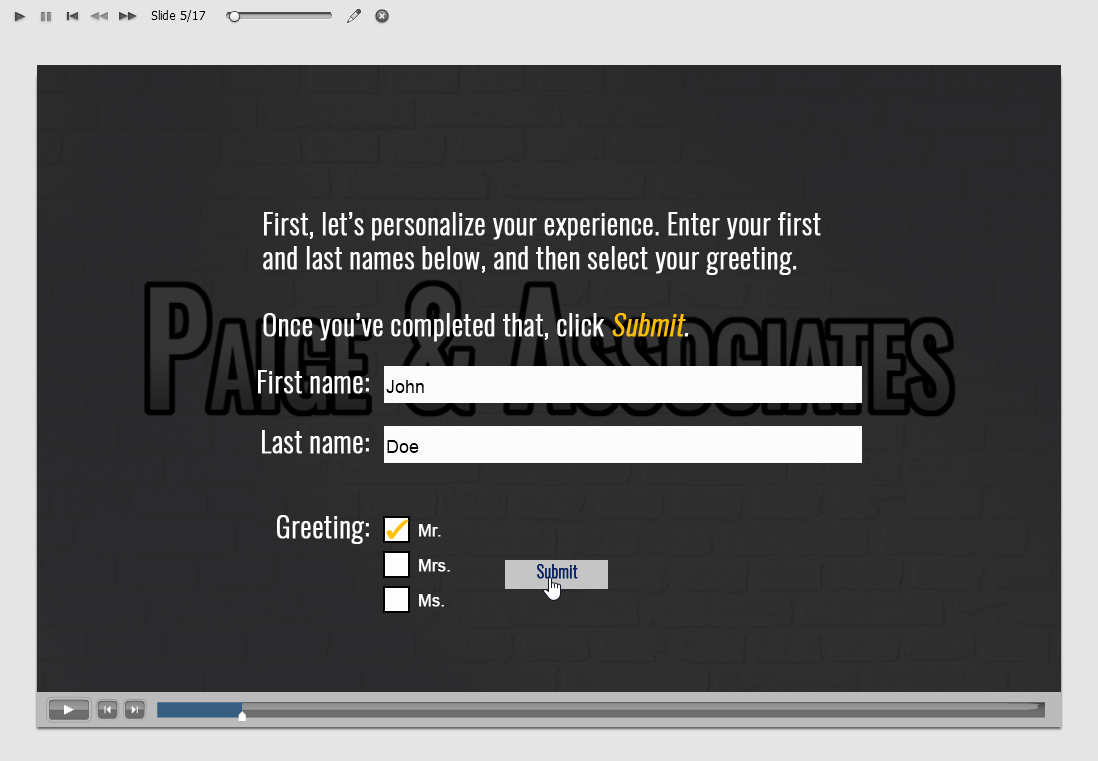Click the unplayed grey area of playbar
The height and width of the screenshot is (761, 1098).
tap(643, 710)
